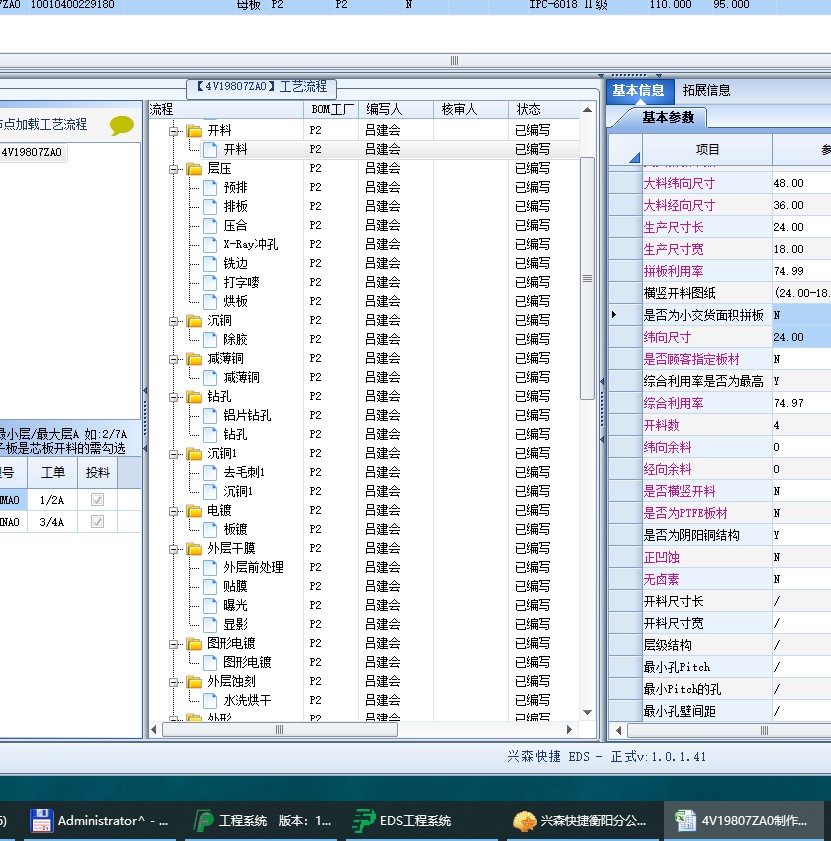The width and height of the screenshot is (831, 841).
Task: Click the X-Ray冲孔 document icon
Action: tap(210, 245)
